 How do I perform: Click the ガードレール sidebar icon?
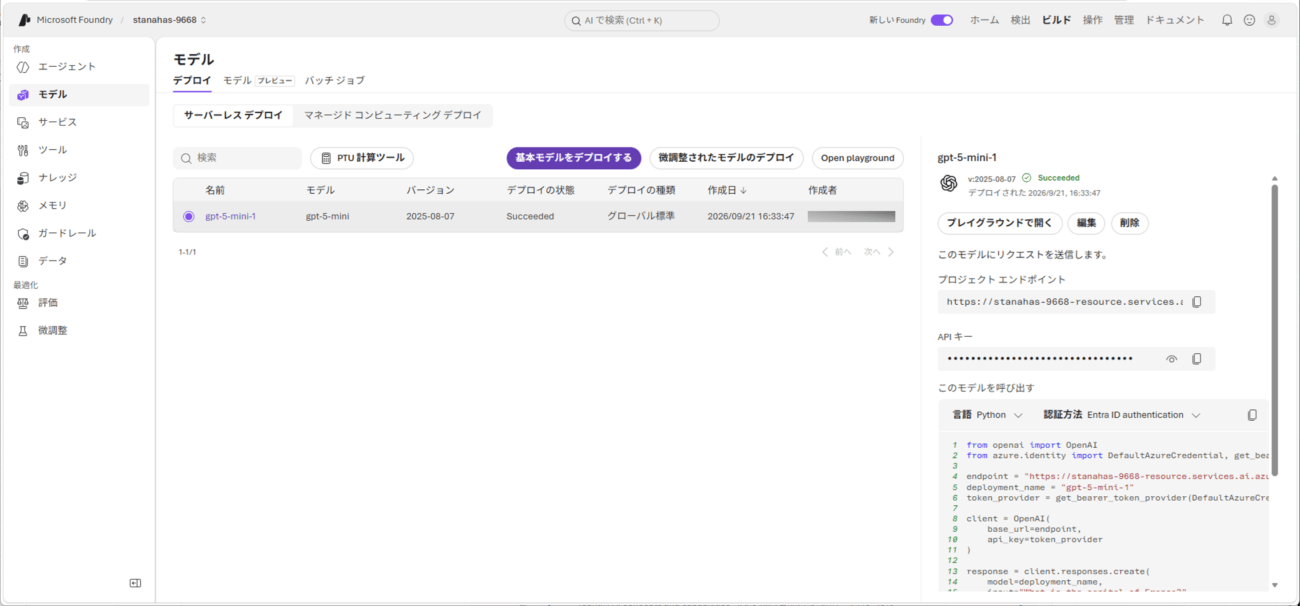pos(23,233)
